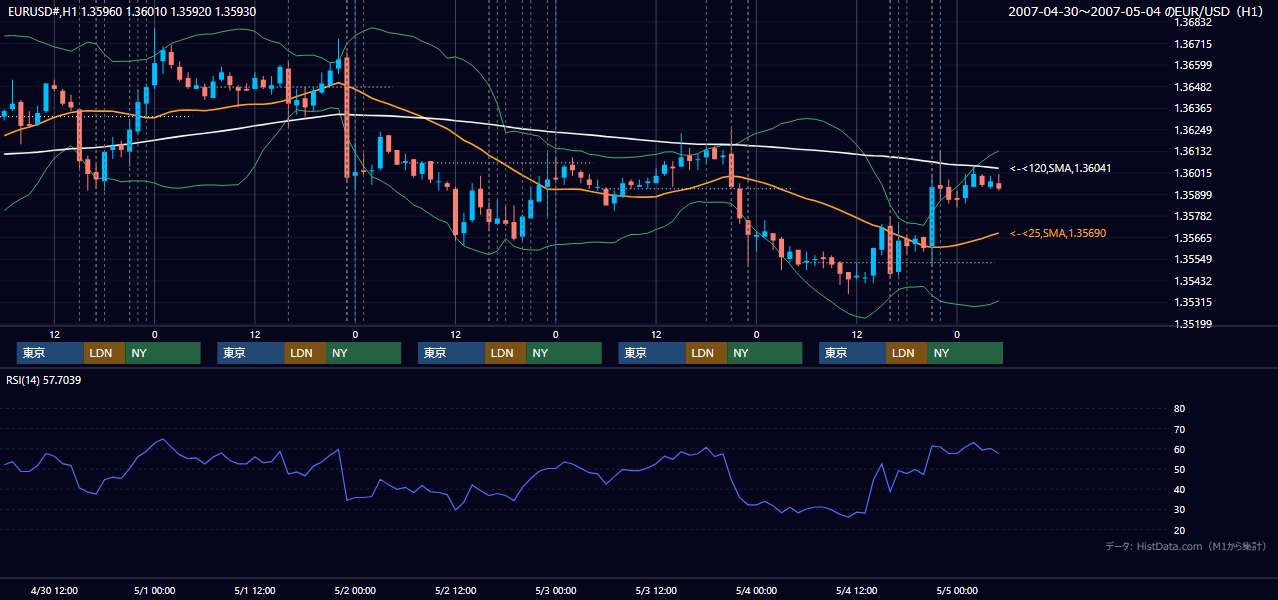
Task: Select the 5/4 00:00 time axis label
Action: (x=756, y=591)
